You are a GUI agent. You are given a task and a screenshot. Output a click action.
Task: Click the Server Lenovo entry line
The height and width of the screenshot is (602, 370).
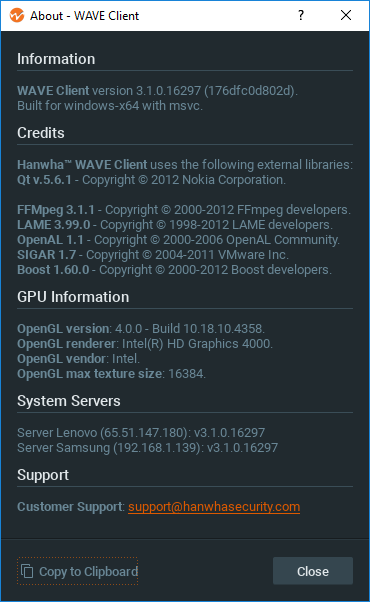coord(141,433)
